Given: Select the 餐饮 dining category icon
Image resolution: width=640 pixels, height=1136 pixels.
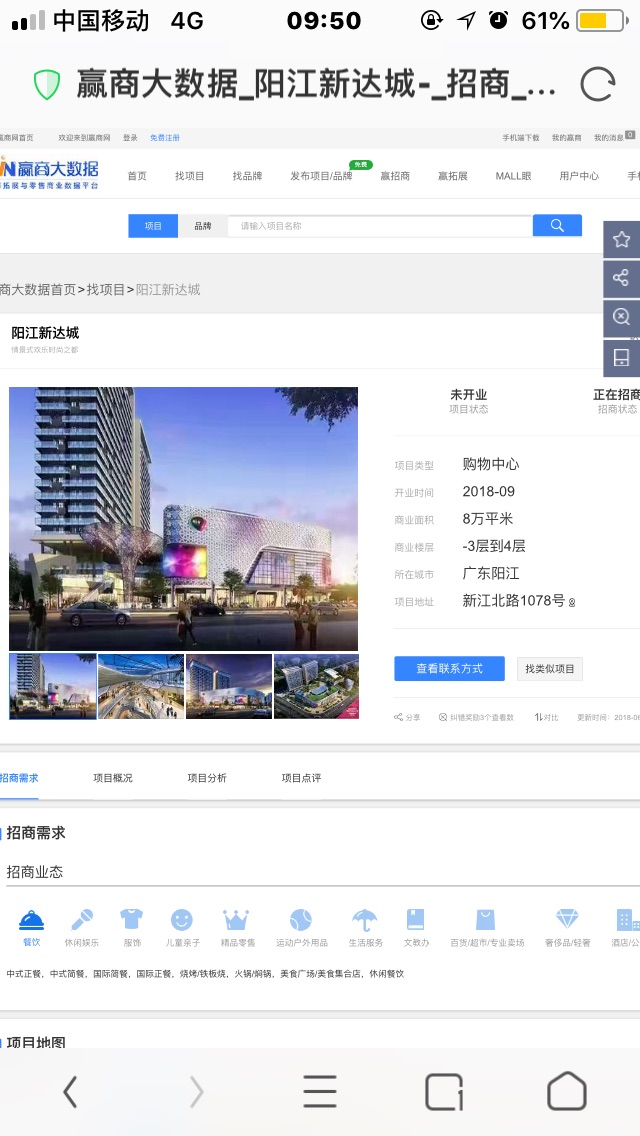Looking at the screenshot, I should coord(31,920).
